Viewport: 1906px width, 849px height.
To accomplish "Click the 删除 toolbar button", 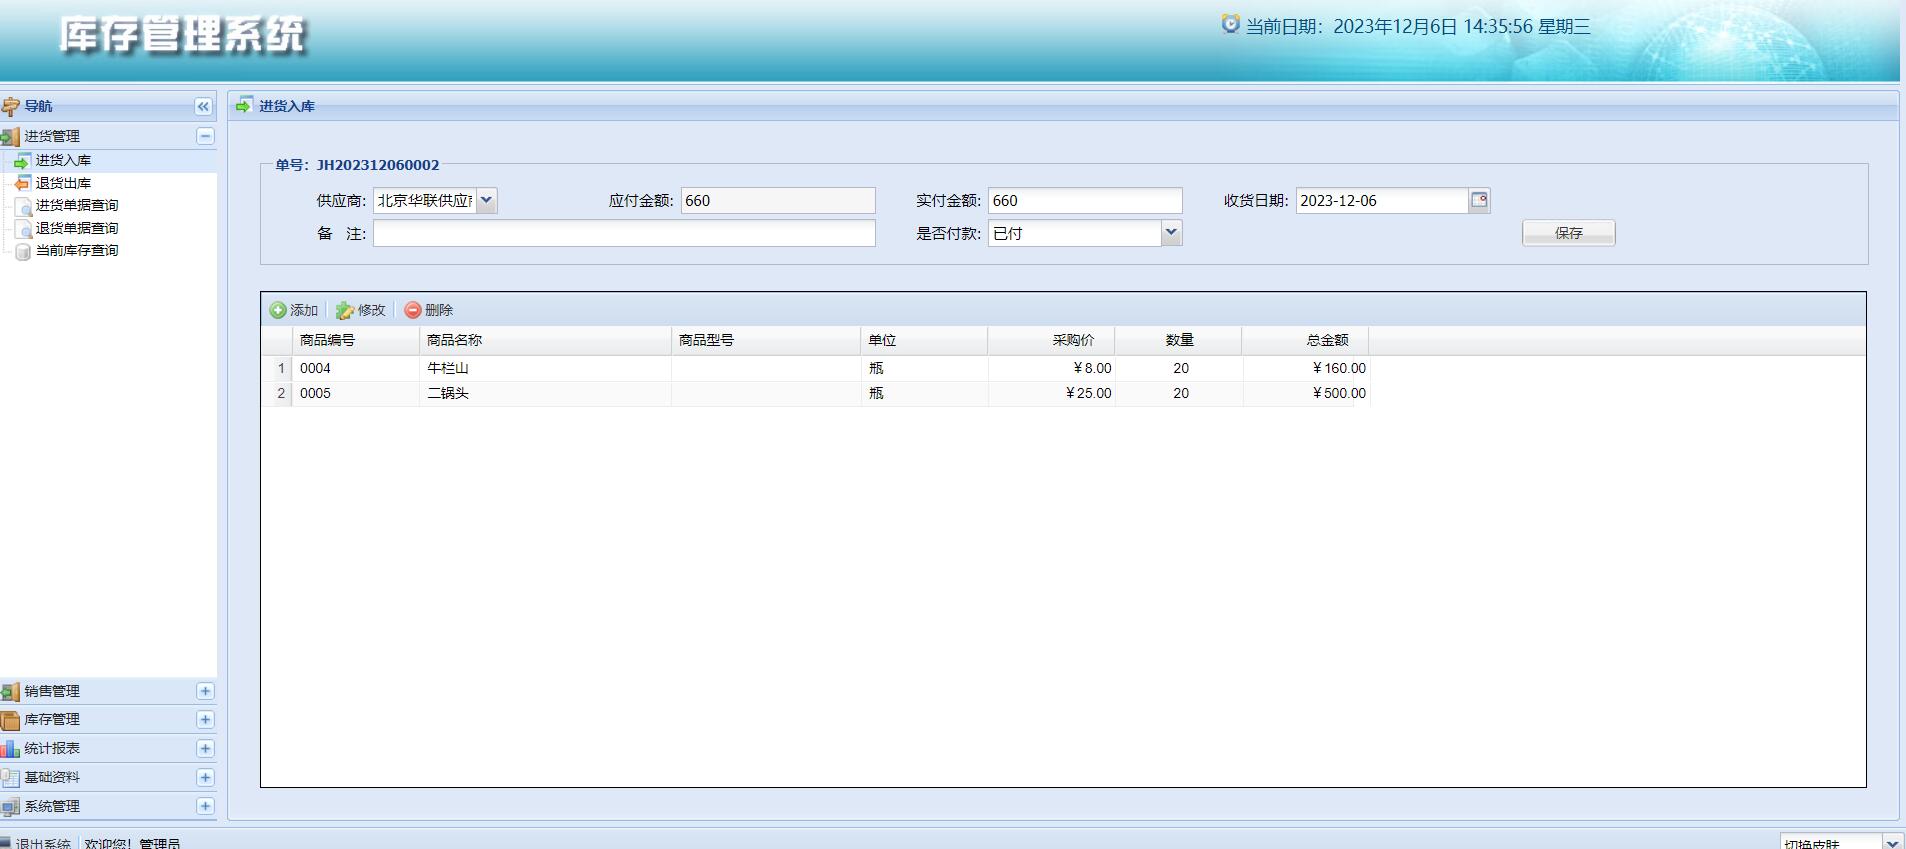I will click(429, 310).
